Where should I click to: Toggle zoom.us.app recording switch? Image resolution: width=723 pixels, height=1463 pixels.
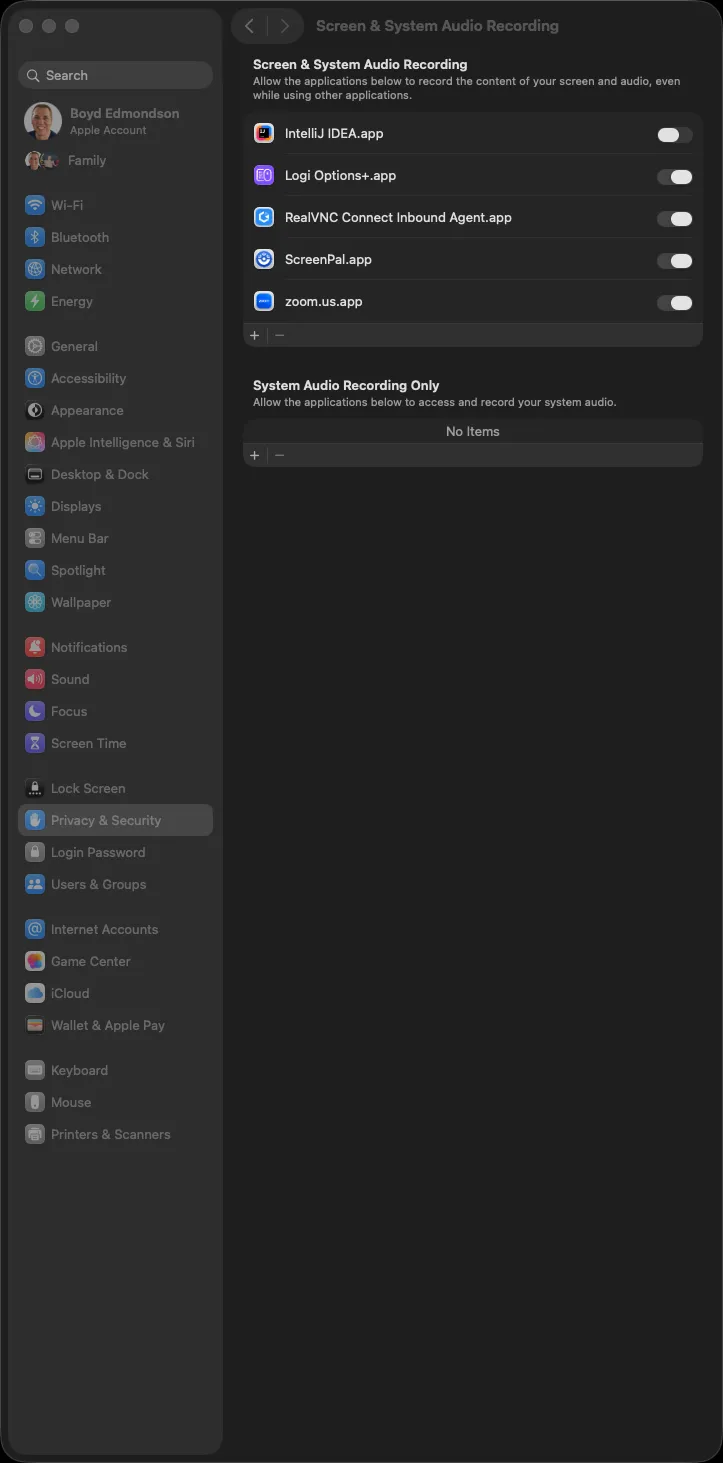click(x=674, y=303)
